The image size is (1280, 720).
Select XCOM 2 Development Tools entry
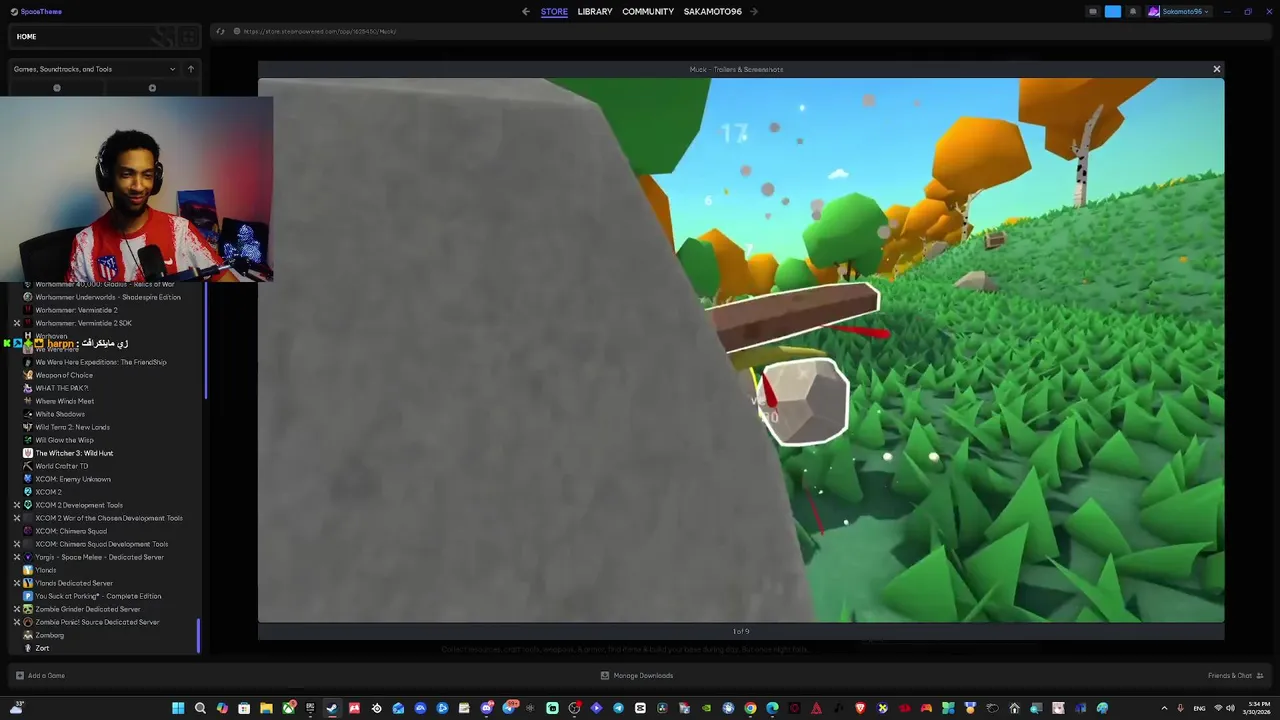(79, 505)
